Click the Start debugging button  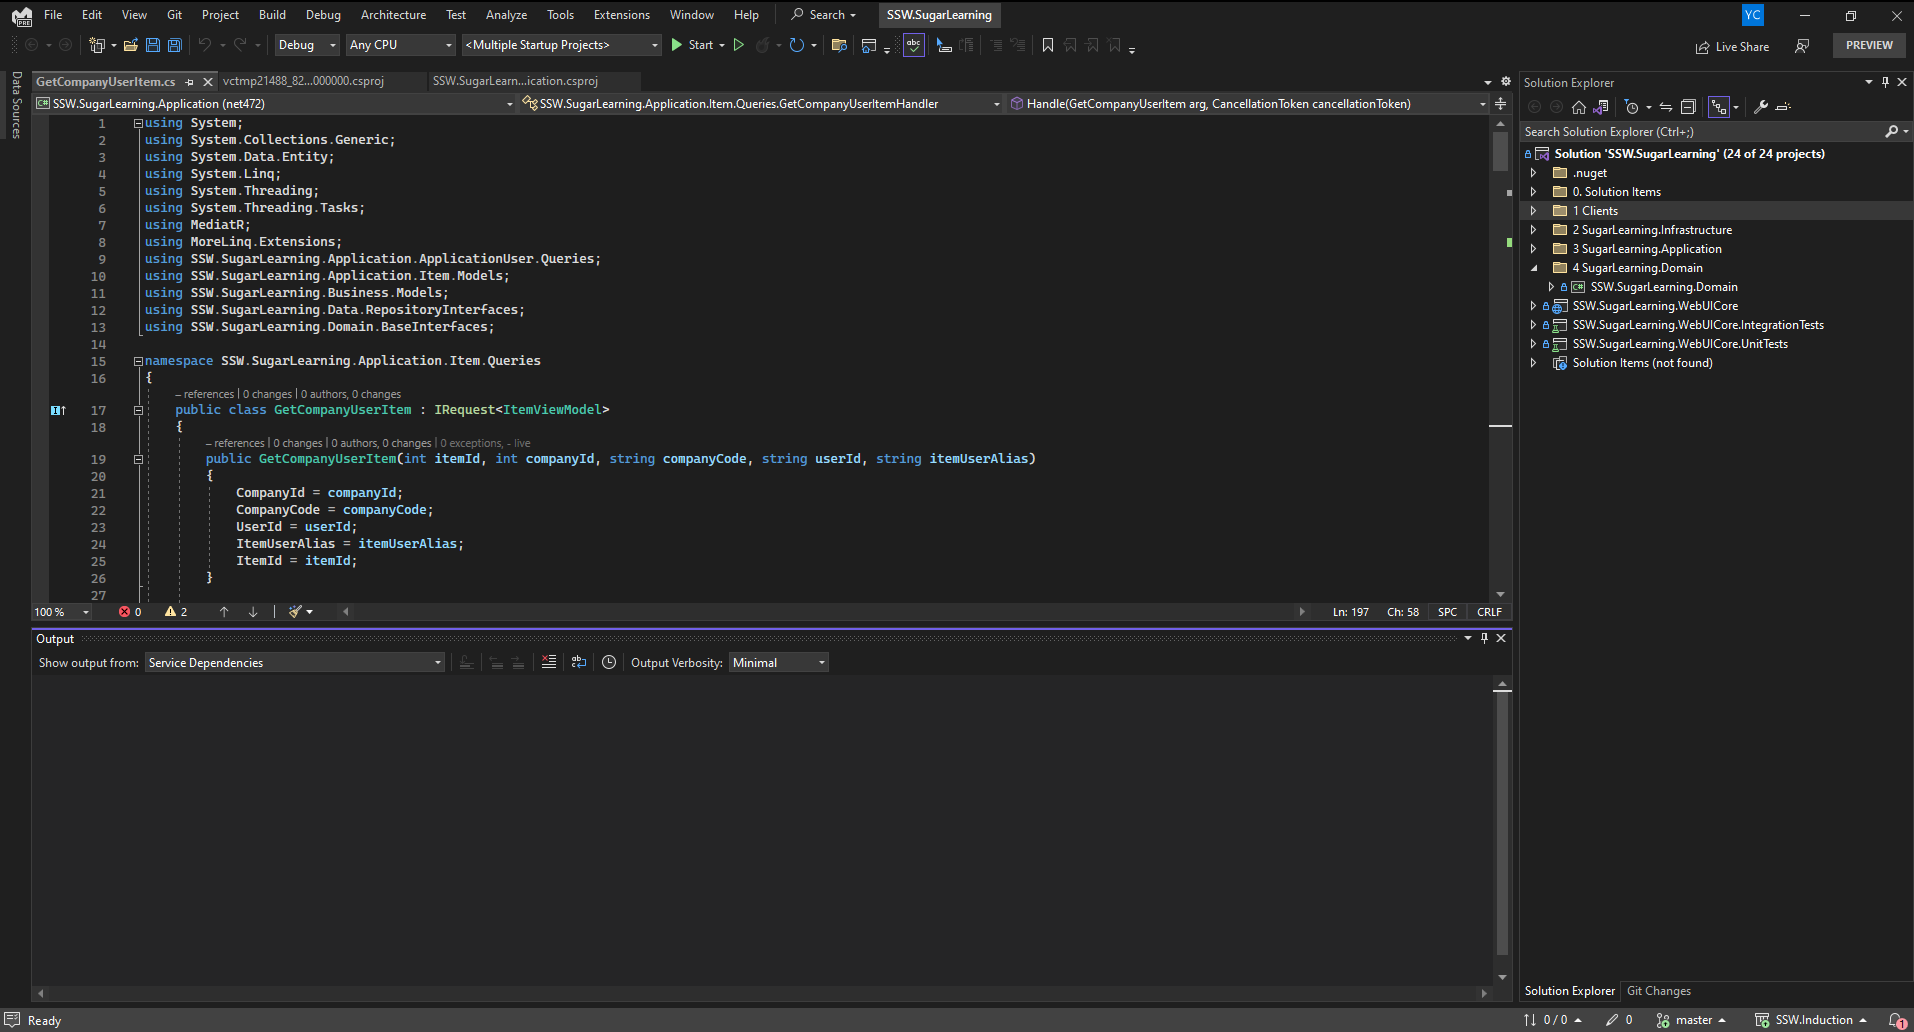pyautogui.click(x=692, y=45)
